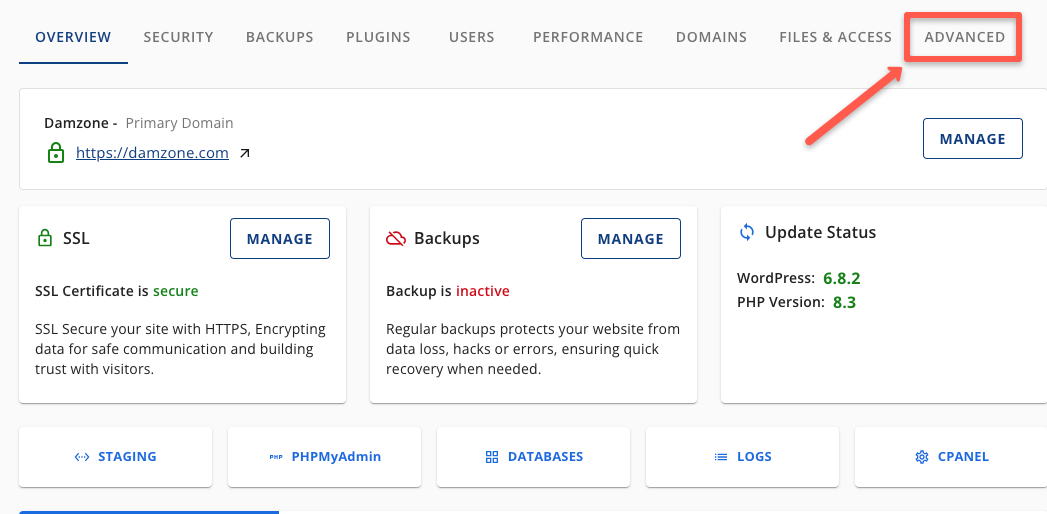Click the PHP icon beside PHPMyAdmin
Image resolution: width=1047 pixels, height=514 pixels.
[276, 457]
